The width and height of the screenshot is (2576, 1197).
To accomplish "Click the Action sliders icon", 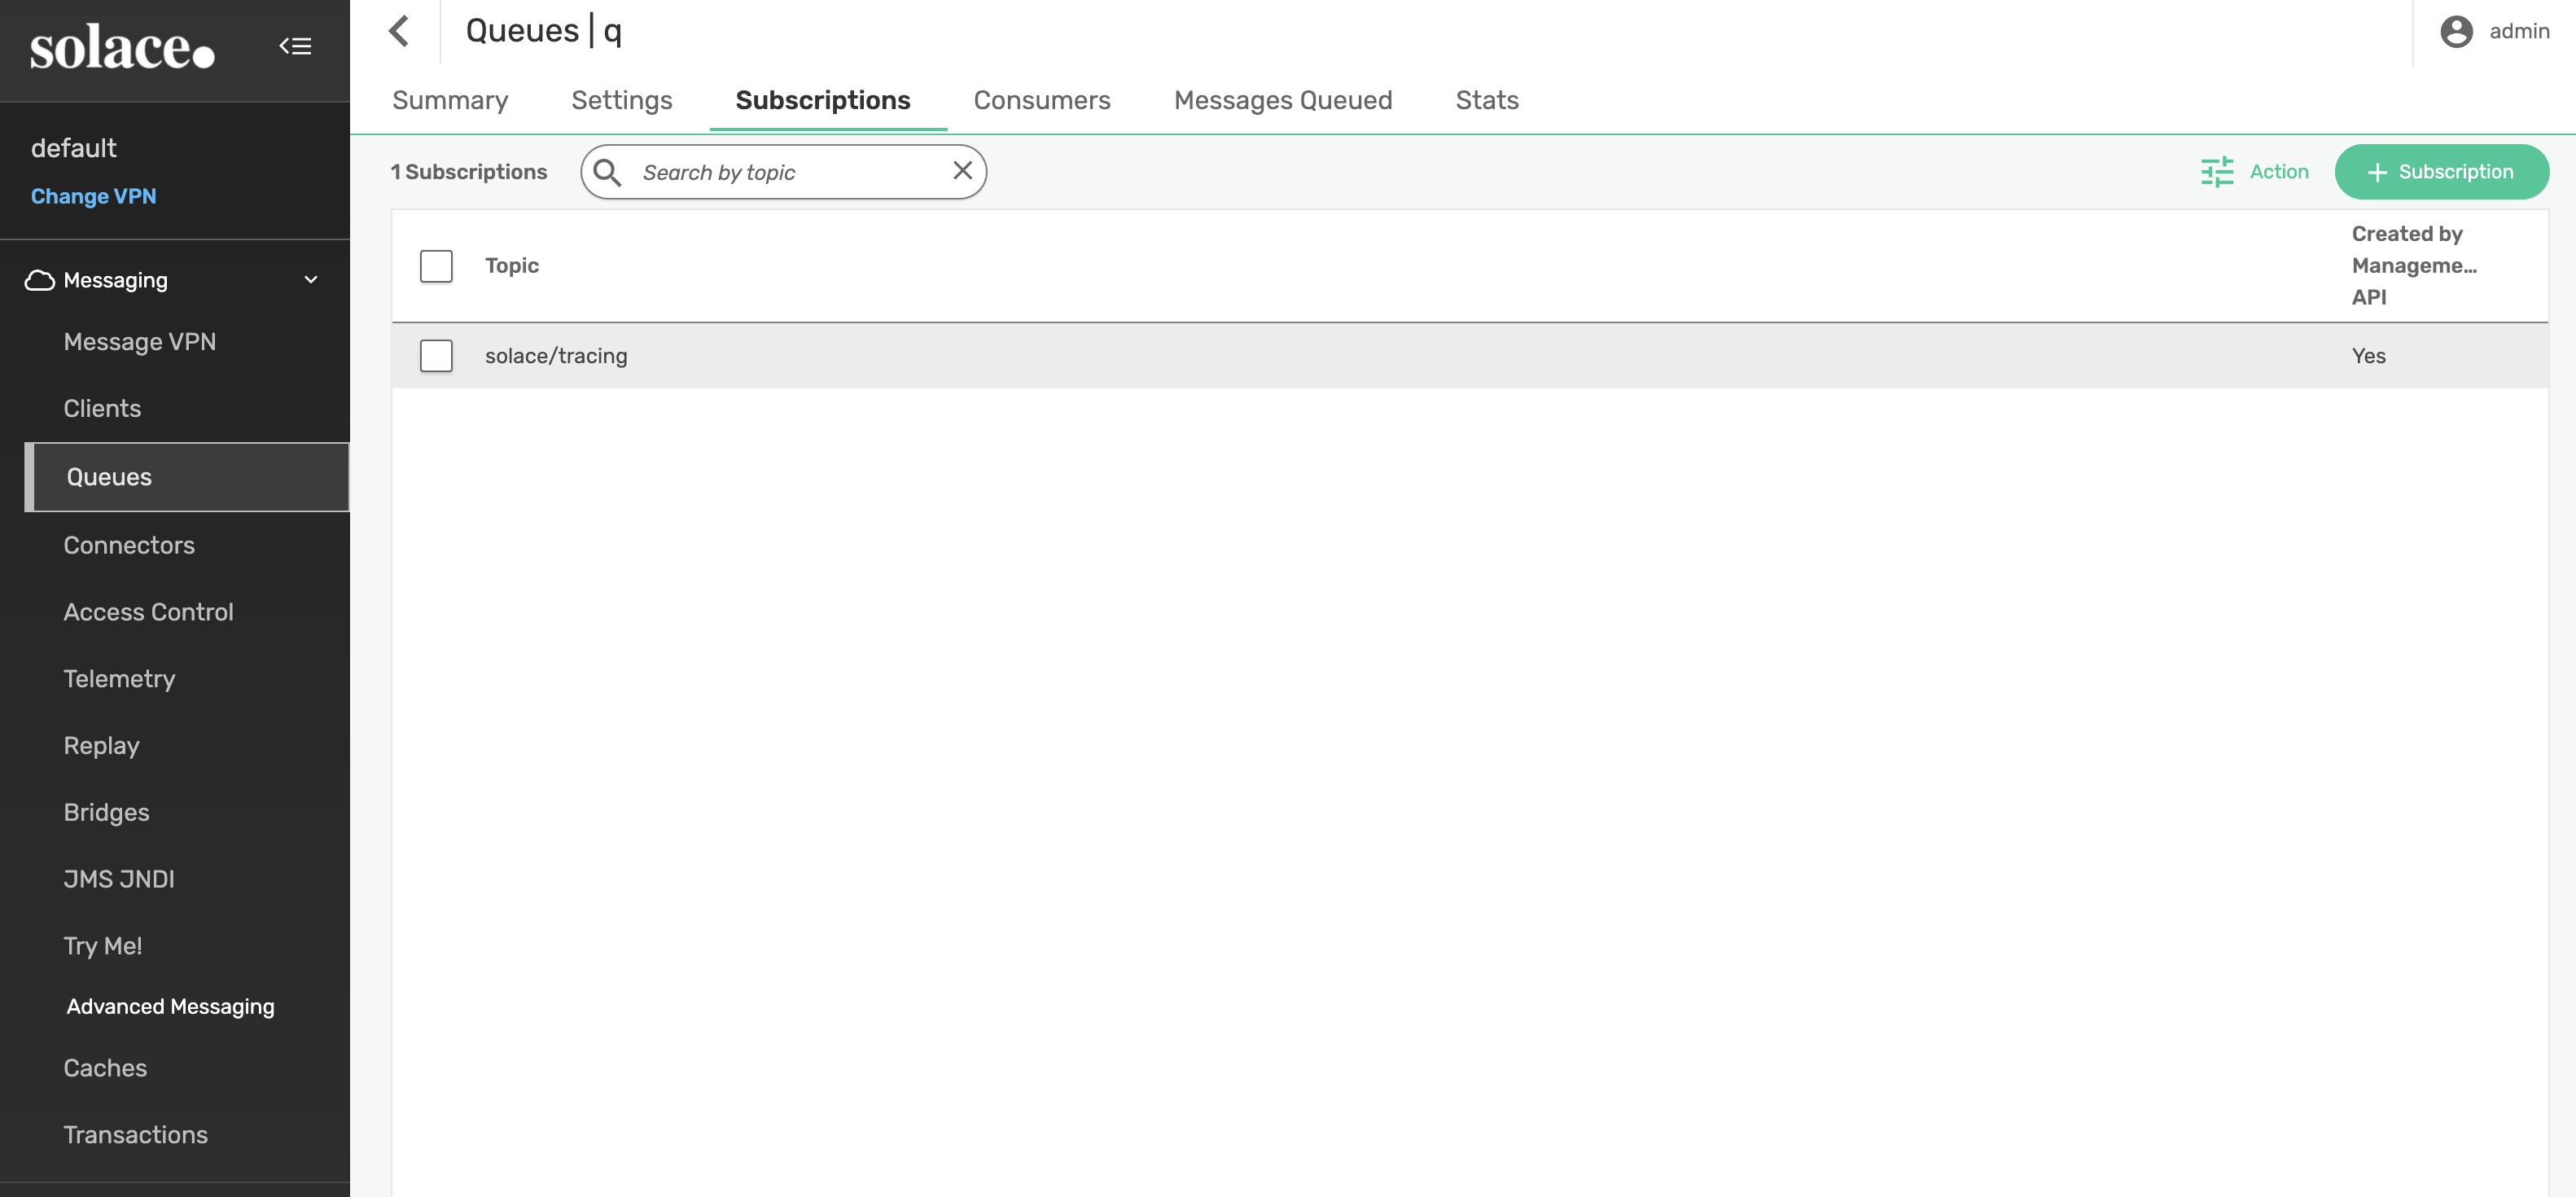I will click(x=2216, y=172).
